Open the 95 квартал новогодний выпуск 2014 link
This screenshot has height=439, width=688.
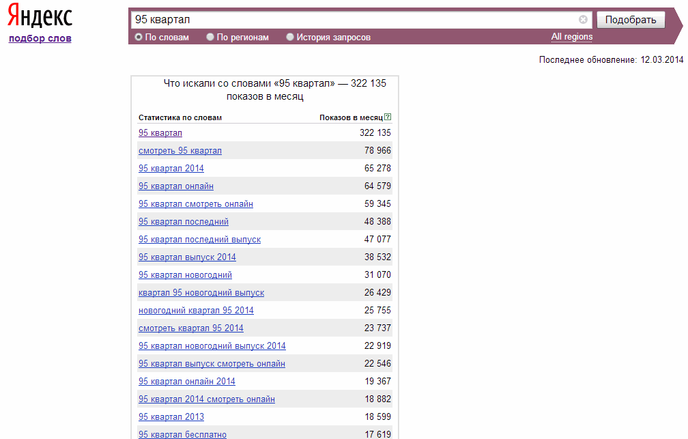tap(212, 346)
